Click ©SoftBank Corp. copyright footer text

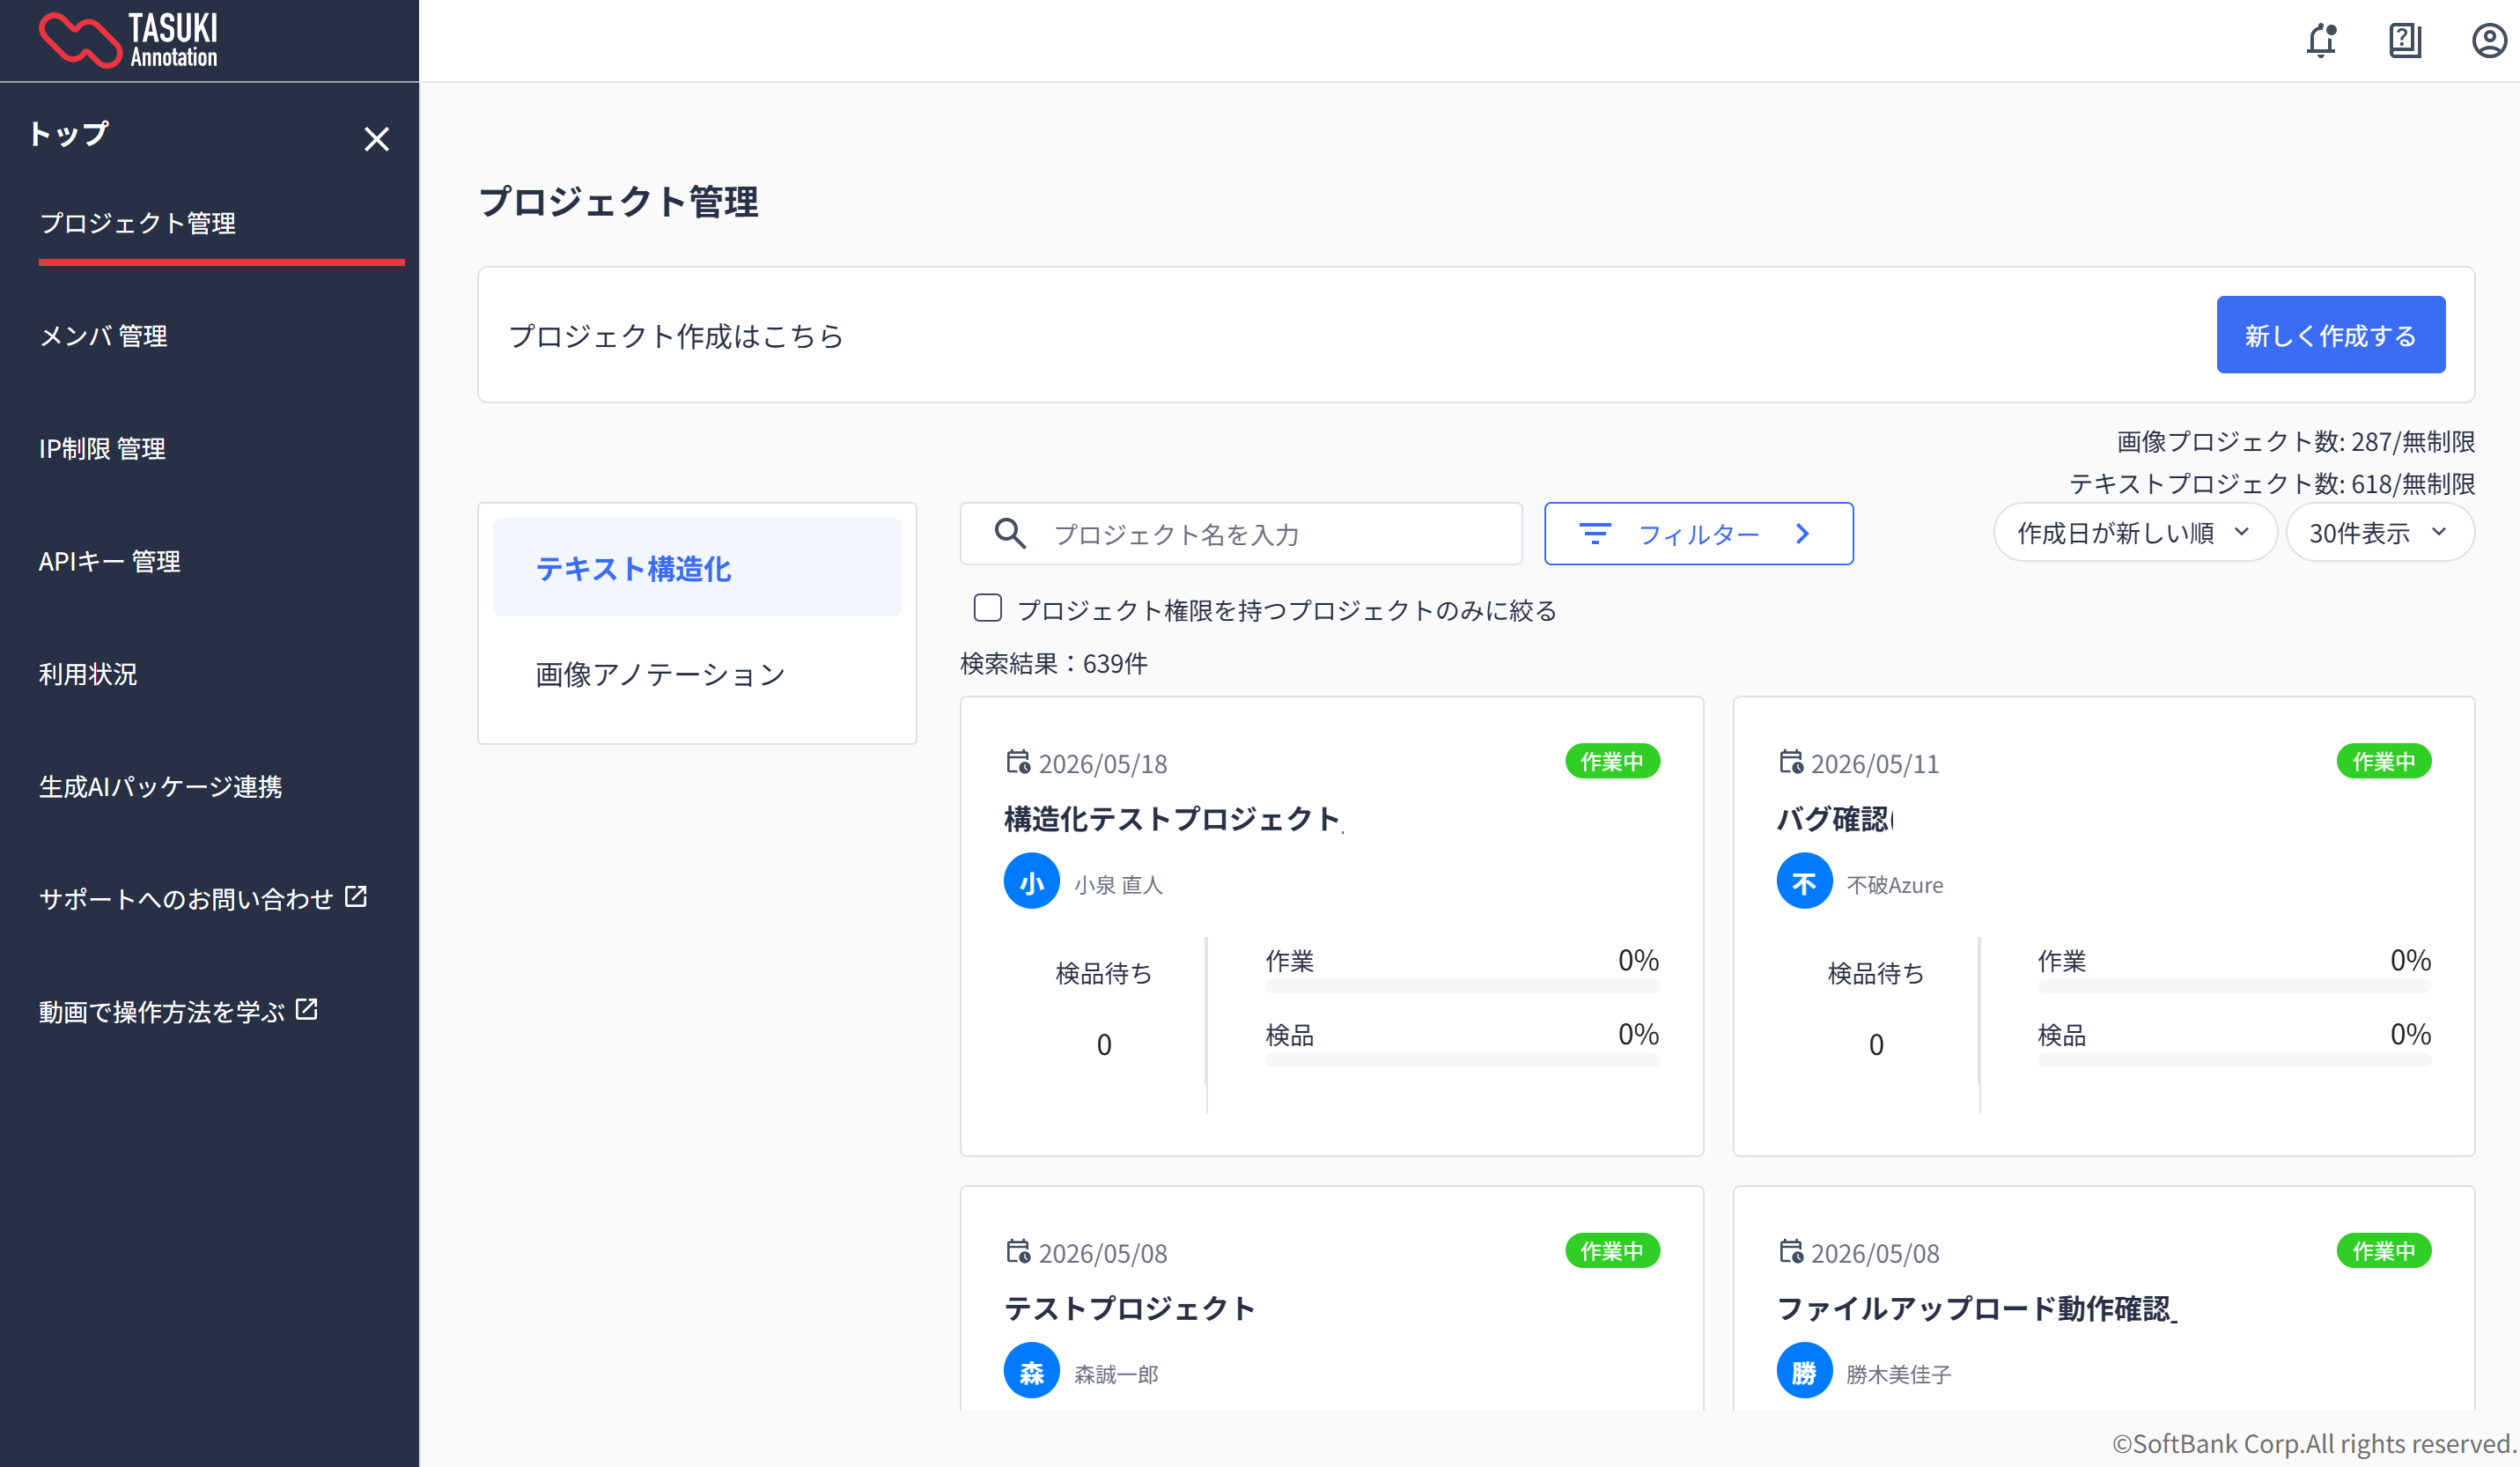[x=2314, y=1443]
